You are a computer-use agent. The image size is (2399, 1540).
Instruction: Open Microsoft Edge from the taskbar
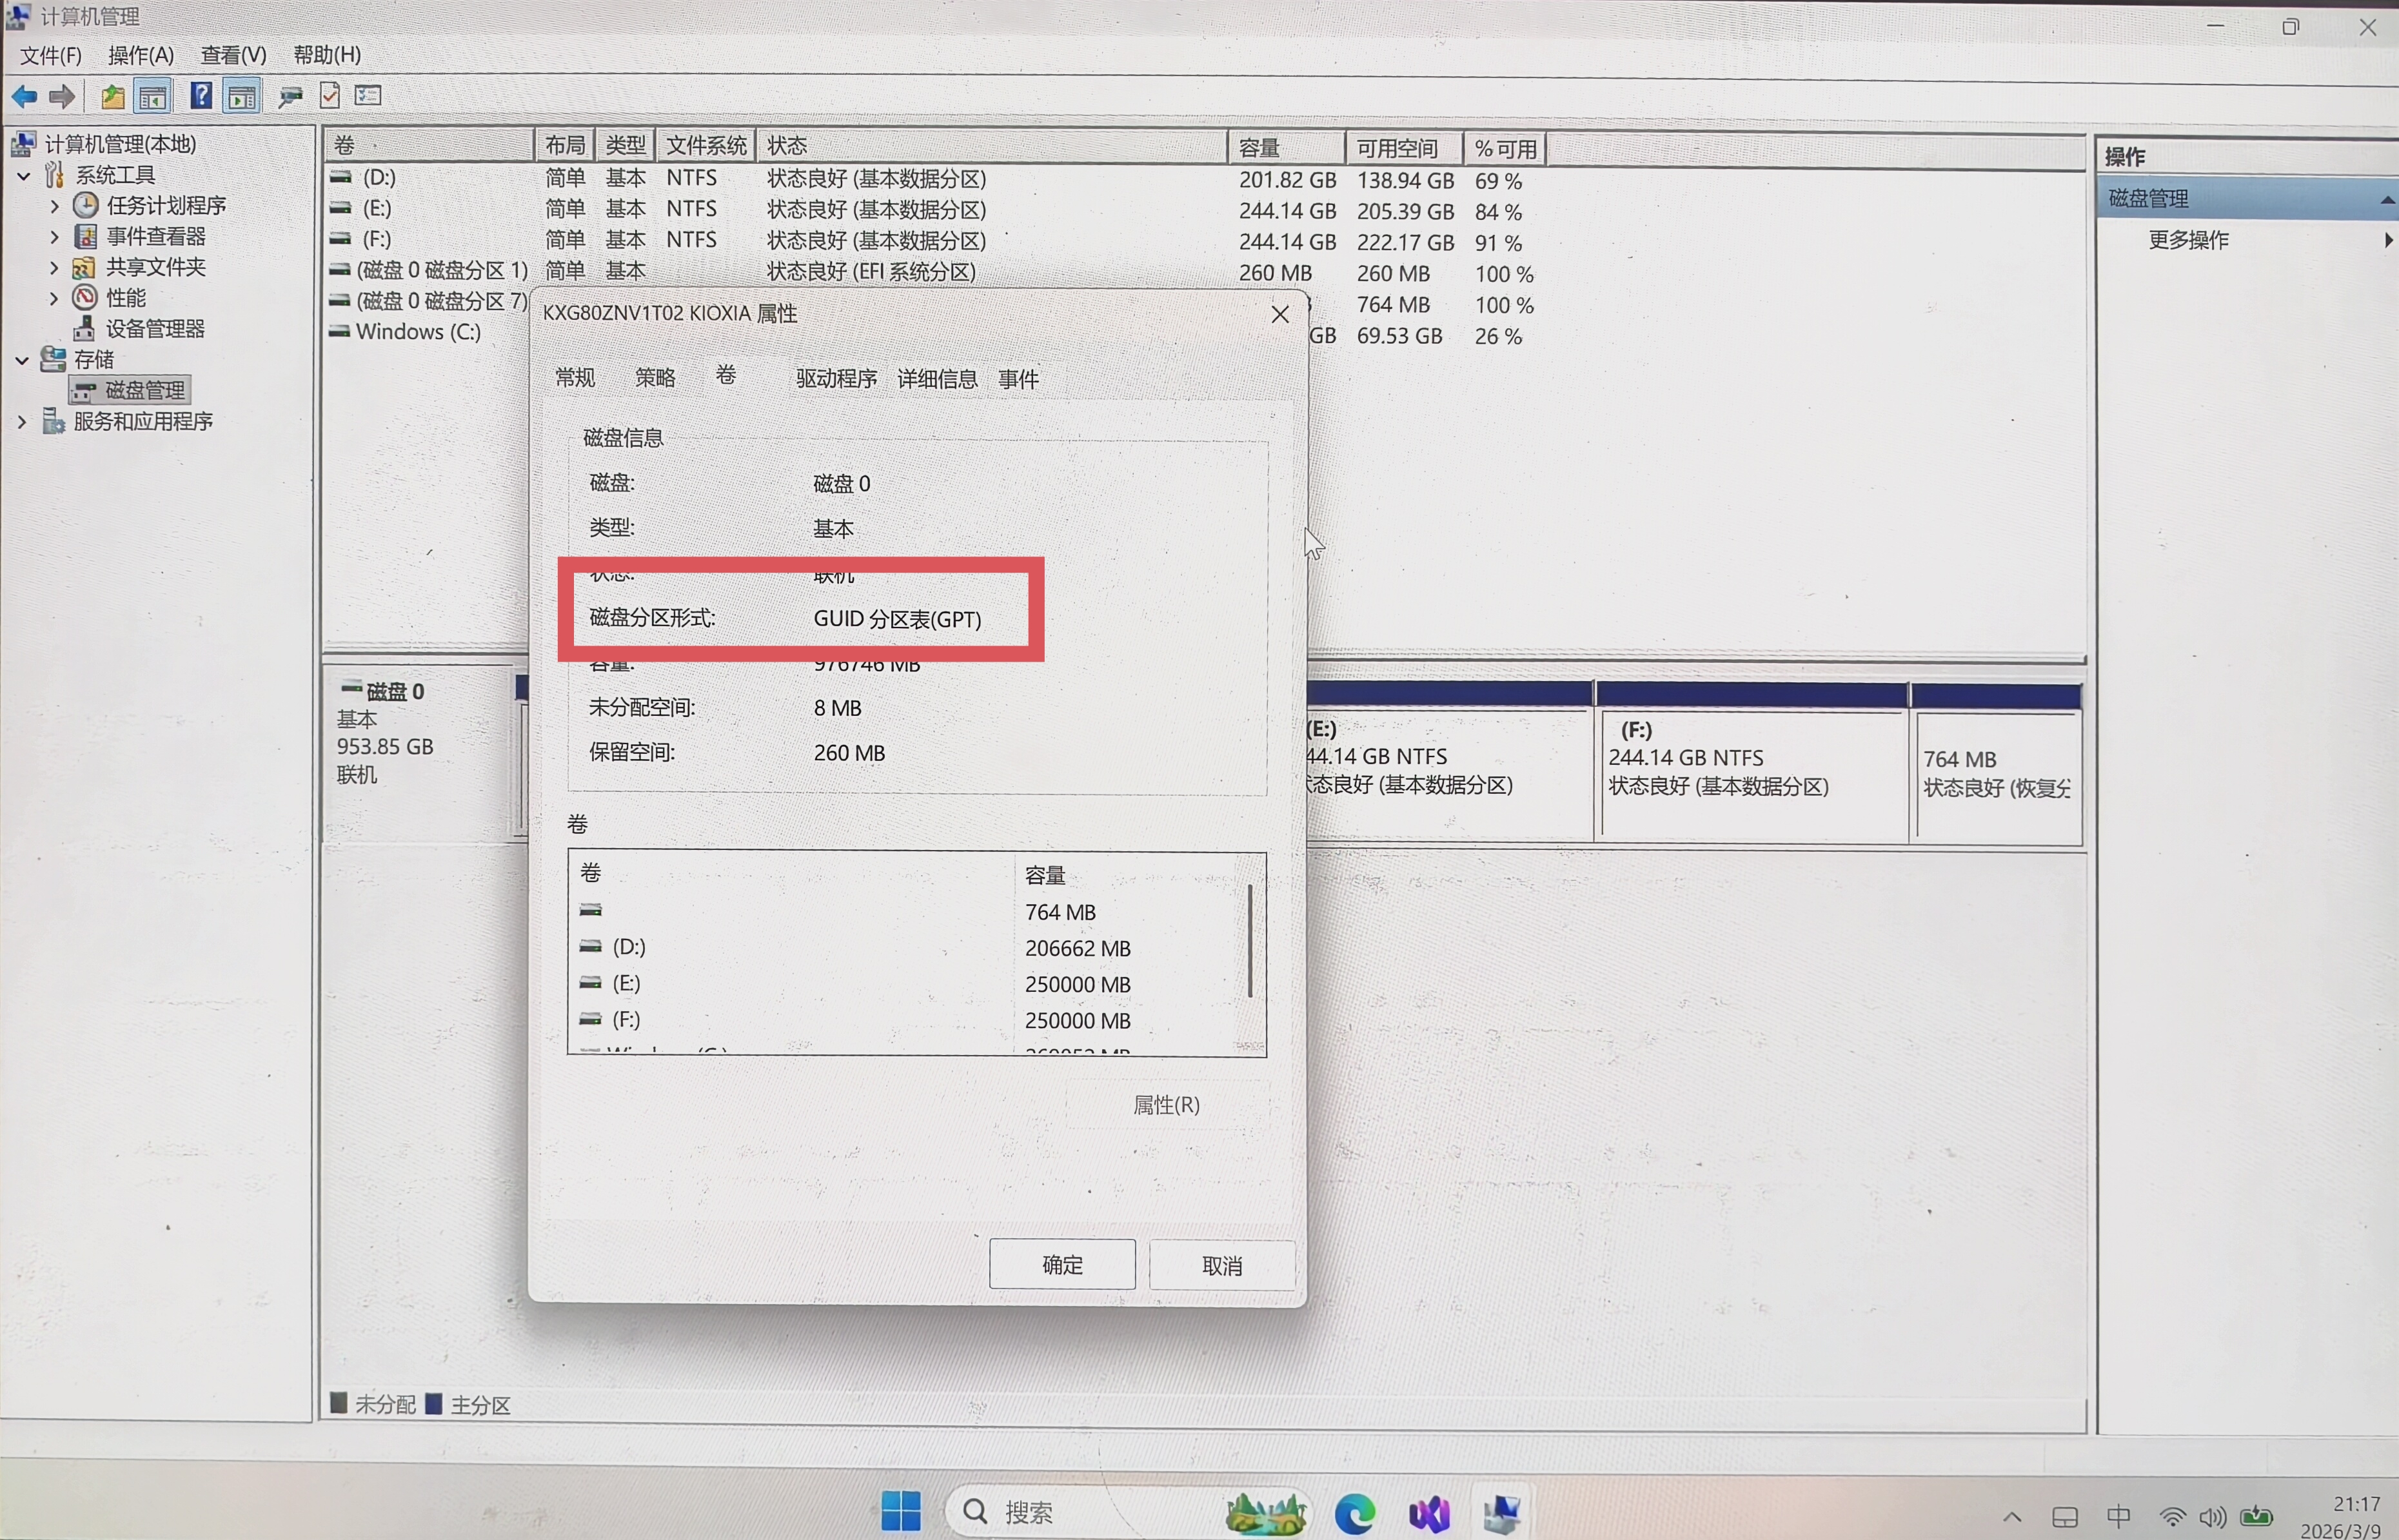tap(1355, 1513)
